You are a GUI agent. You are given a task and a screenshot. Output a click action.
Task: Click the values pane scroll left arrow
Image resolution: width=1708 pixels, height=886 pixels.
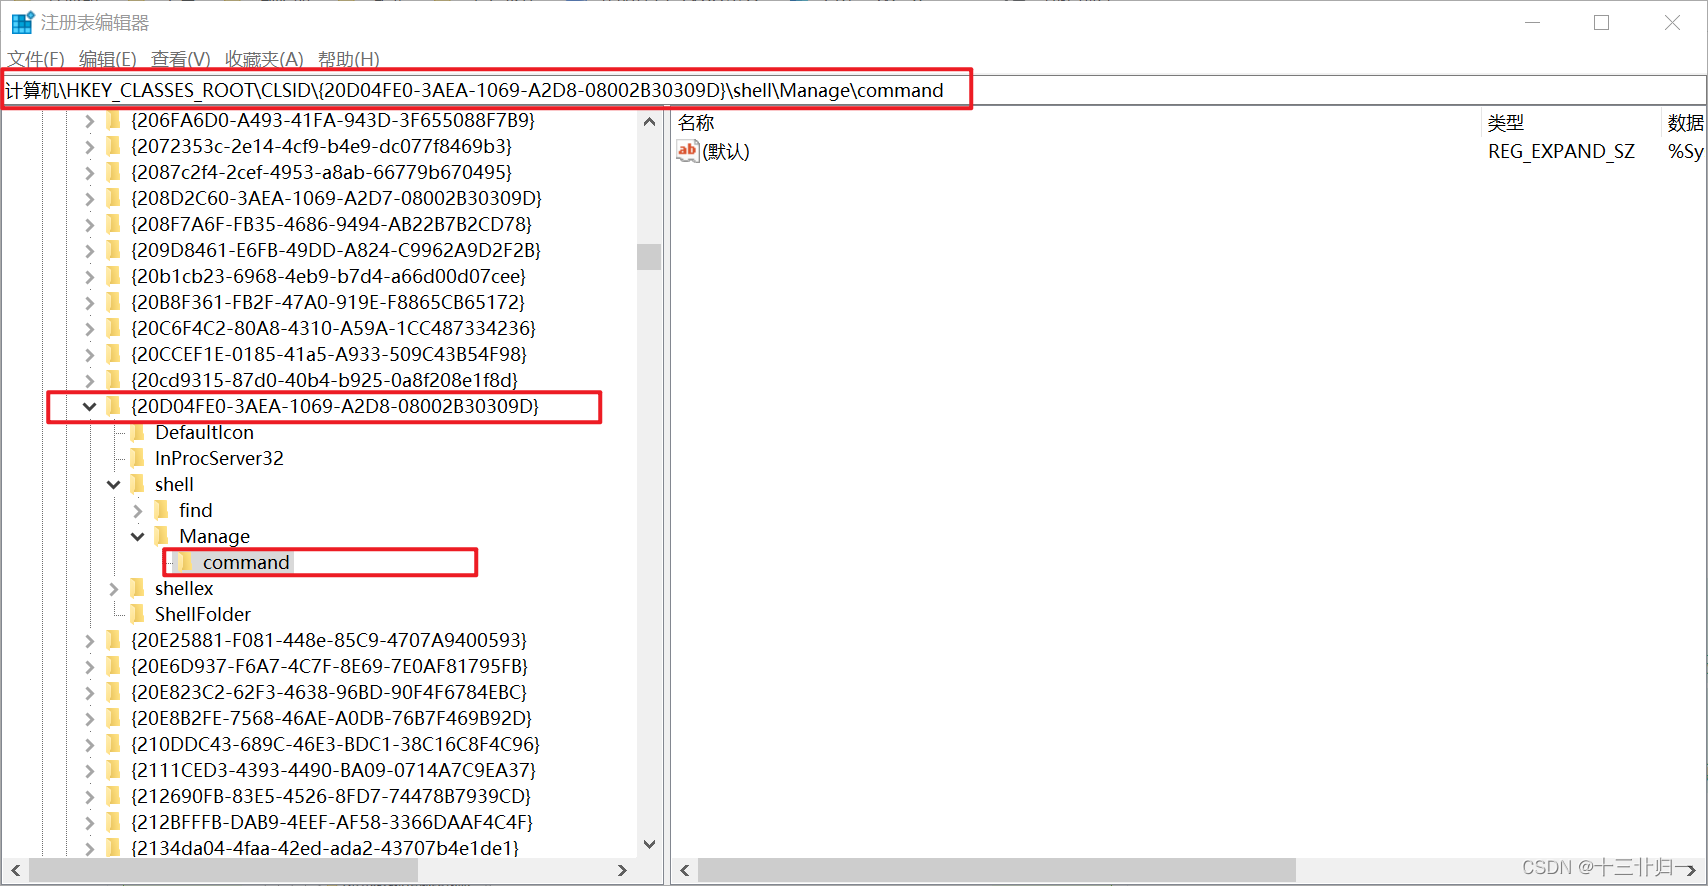[x=685, y=870]
